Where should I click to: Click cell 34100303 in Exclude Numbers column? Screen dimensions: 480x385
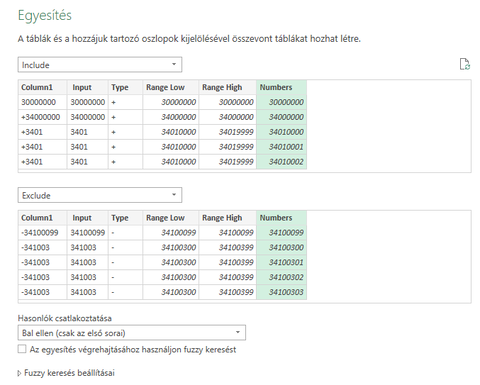[282, 292]
